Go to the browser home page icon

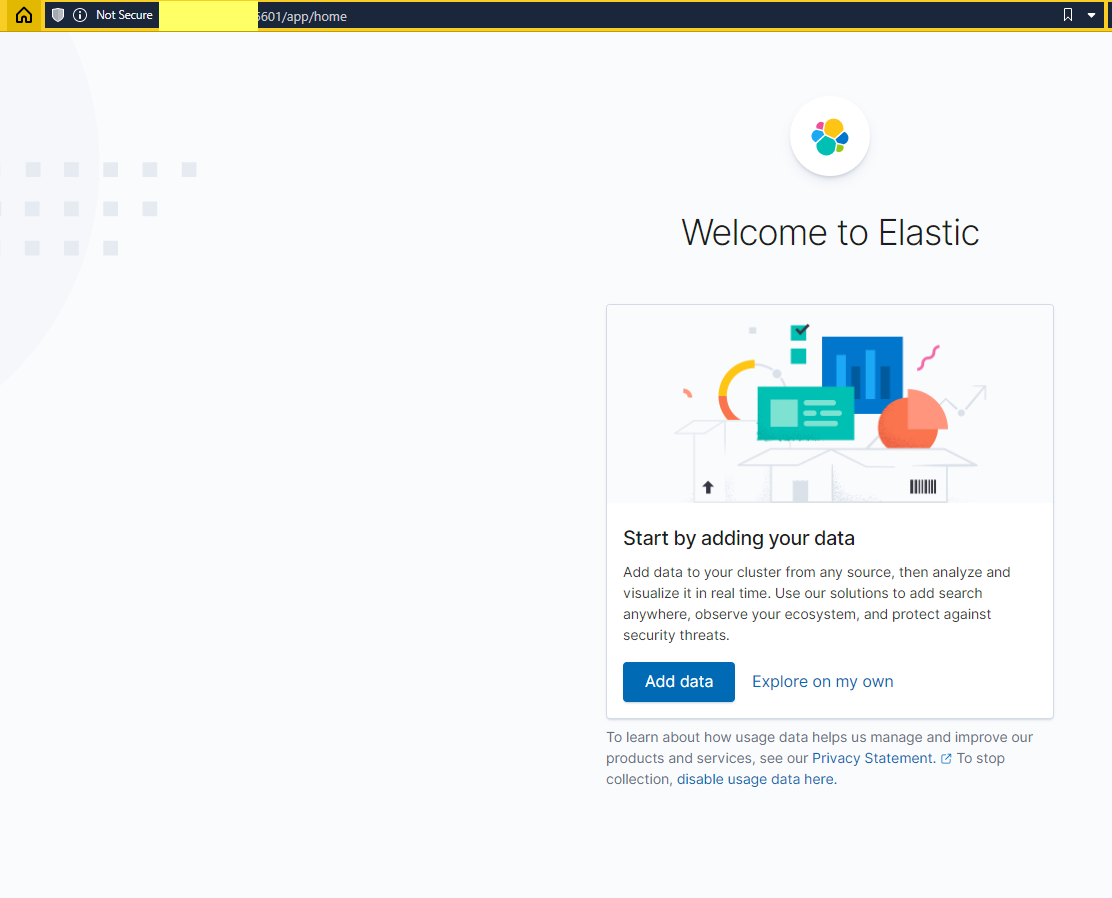pyautogui.click(x=24, y=15)
